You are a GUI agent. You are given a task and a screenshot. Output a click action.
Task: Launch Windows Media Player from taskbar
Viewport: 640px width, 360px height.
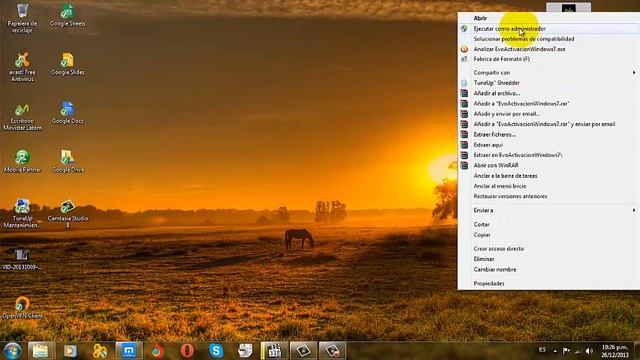70,351
